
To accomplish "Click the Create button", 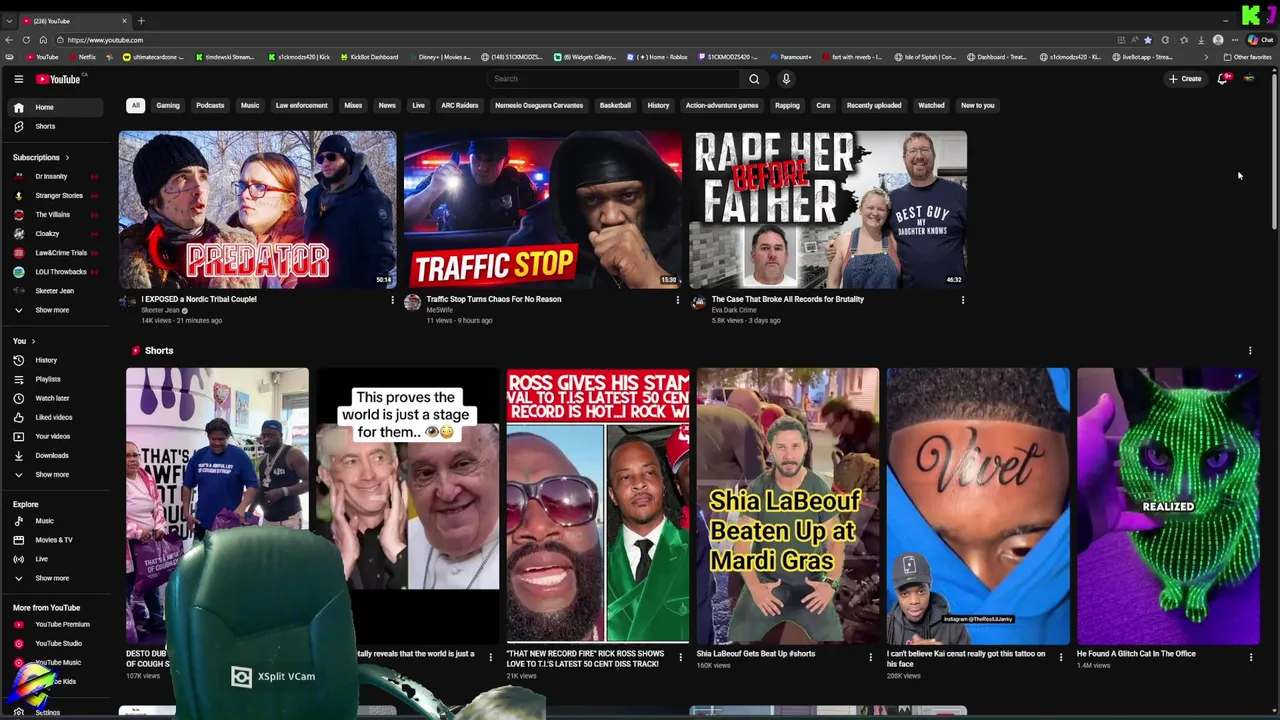I will coord(1185,79).
